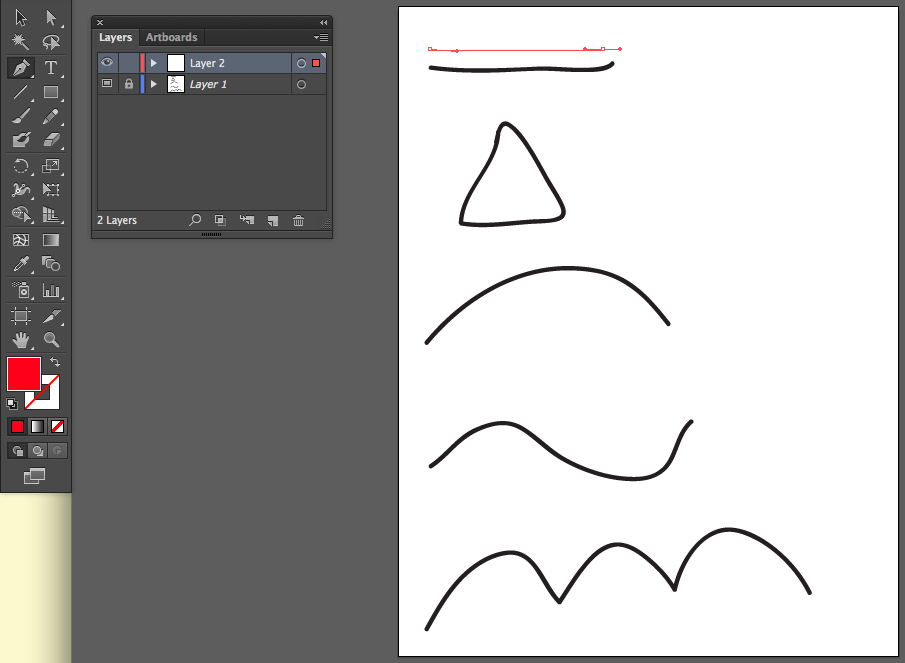Screen dimensions: 905x663
Task: Click the red Fill color swatch
Action: click(23, 373)
